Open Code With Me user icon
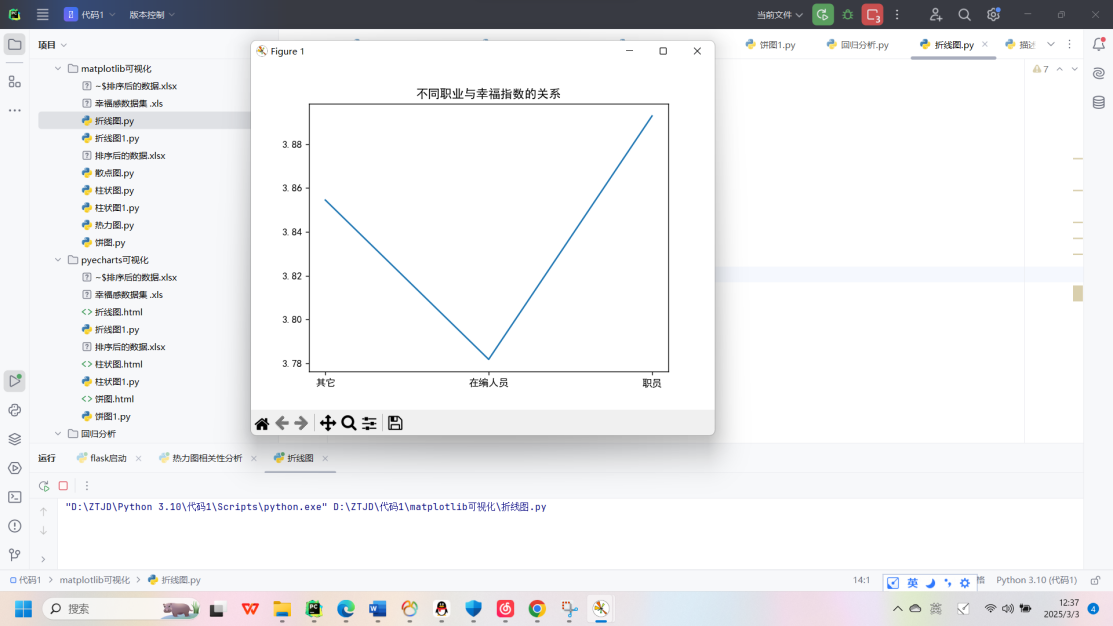Screen dimensions: 1113x626 (x=936, y=14)
